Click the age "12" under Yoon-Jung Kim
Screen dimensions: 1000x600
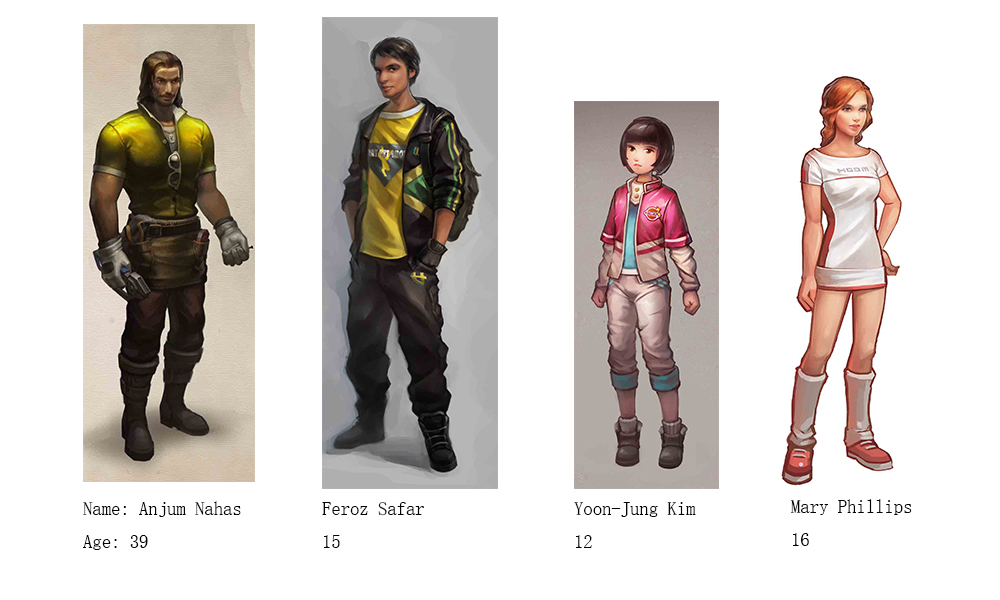584,542
